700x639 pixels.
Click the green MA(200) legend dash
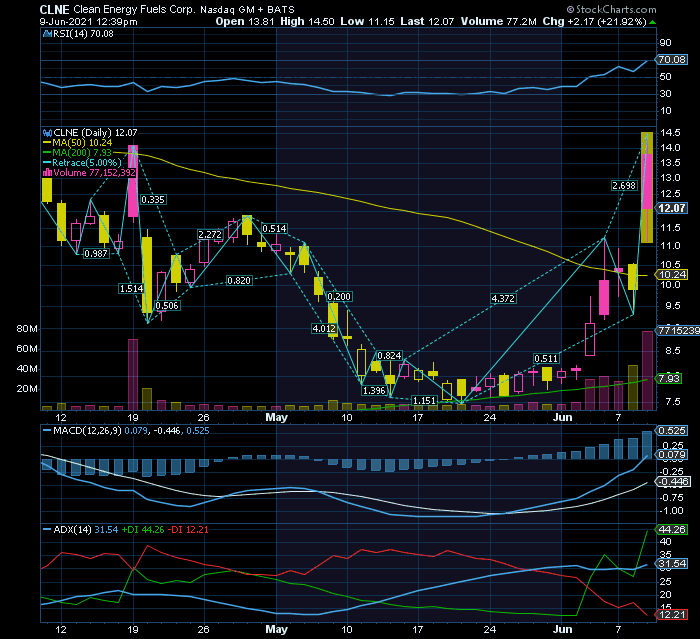coord(47,153)
